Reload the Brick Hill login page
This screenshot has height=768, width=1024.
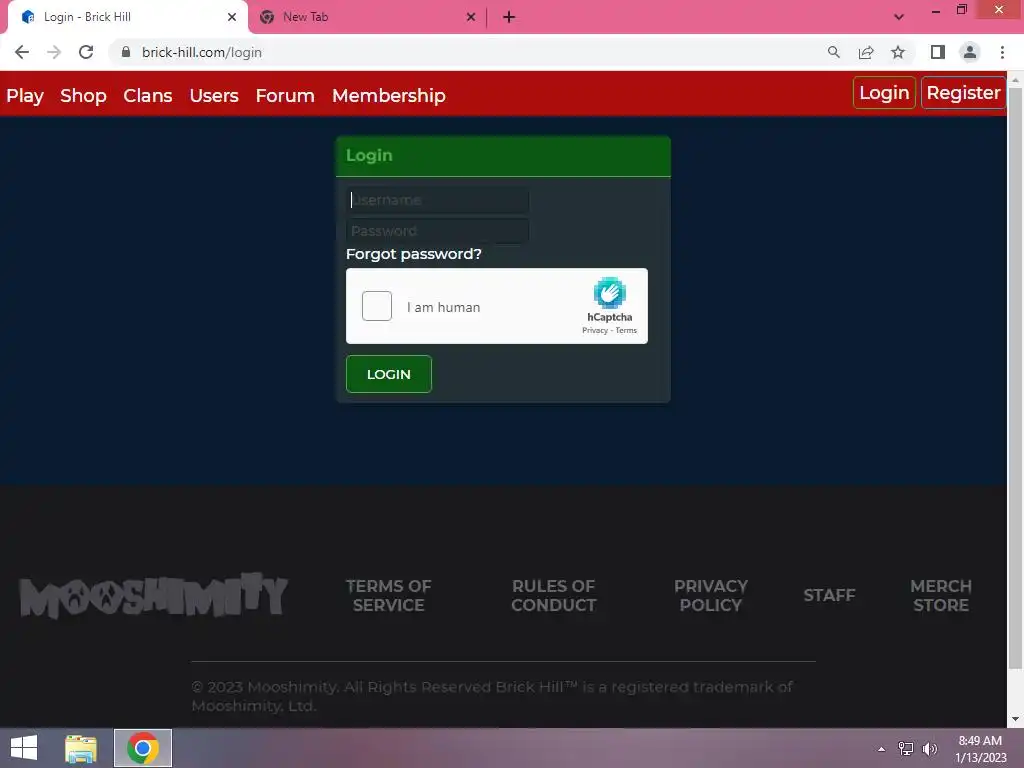86,52
